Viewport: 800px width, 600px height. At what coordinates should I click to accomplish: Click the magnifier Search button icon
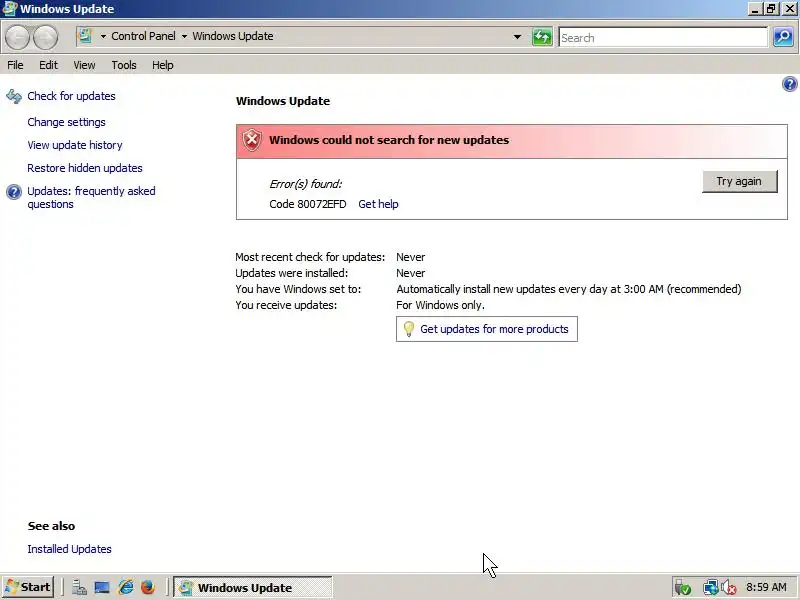click(x=783, y=37)
